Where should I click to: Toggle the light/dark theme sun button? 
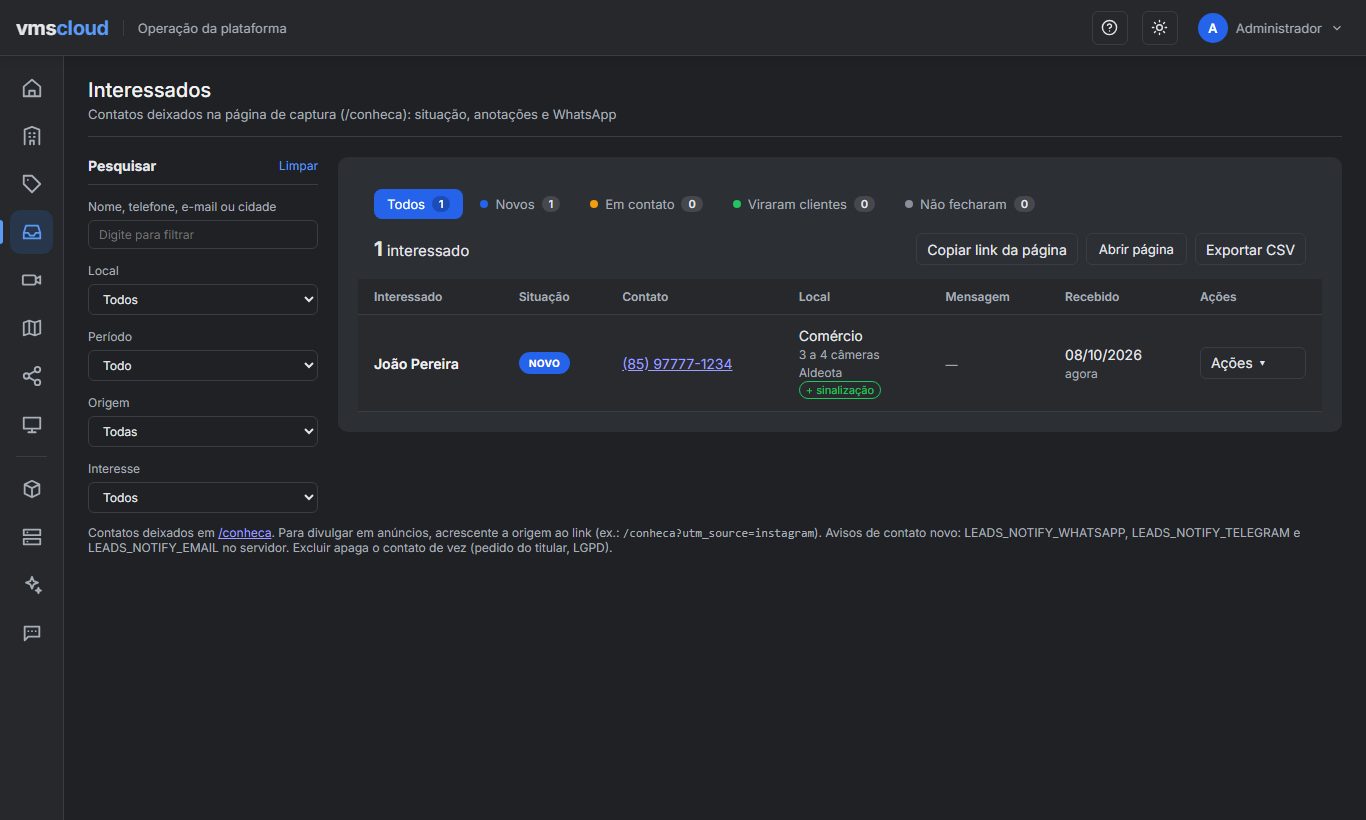(1159, 28)
